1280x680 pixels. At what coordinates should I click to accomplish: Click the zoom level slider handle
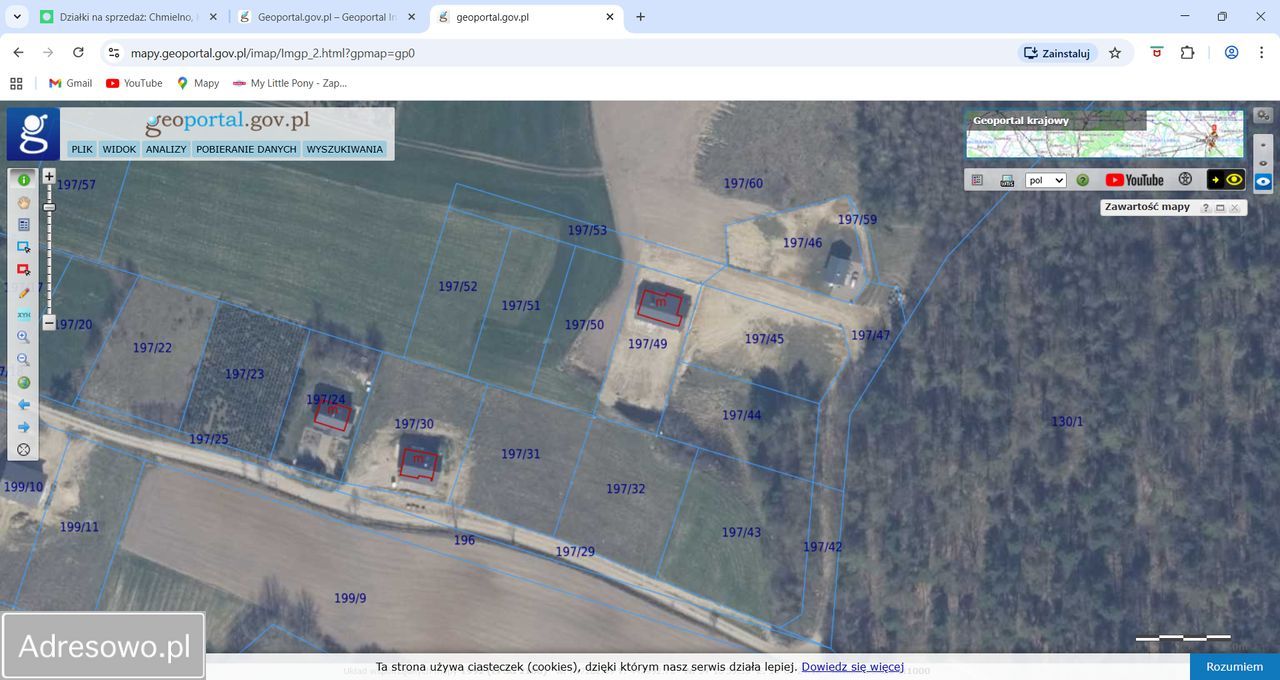tap(49, 207)
